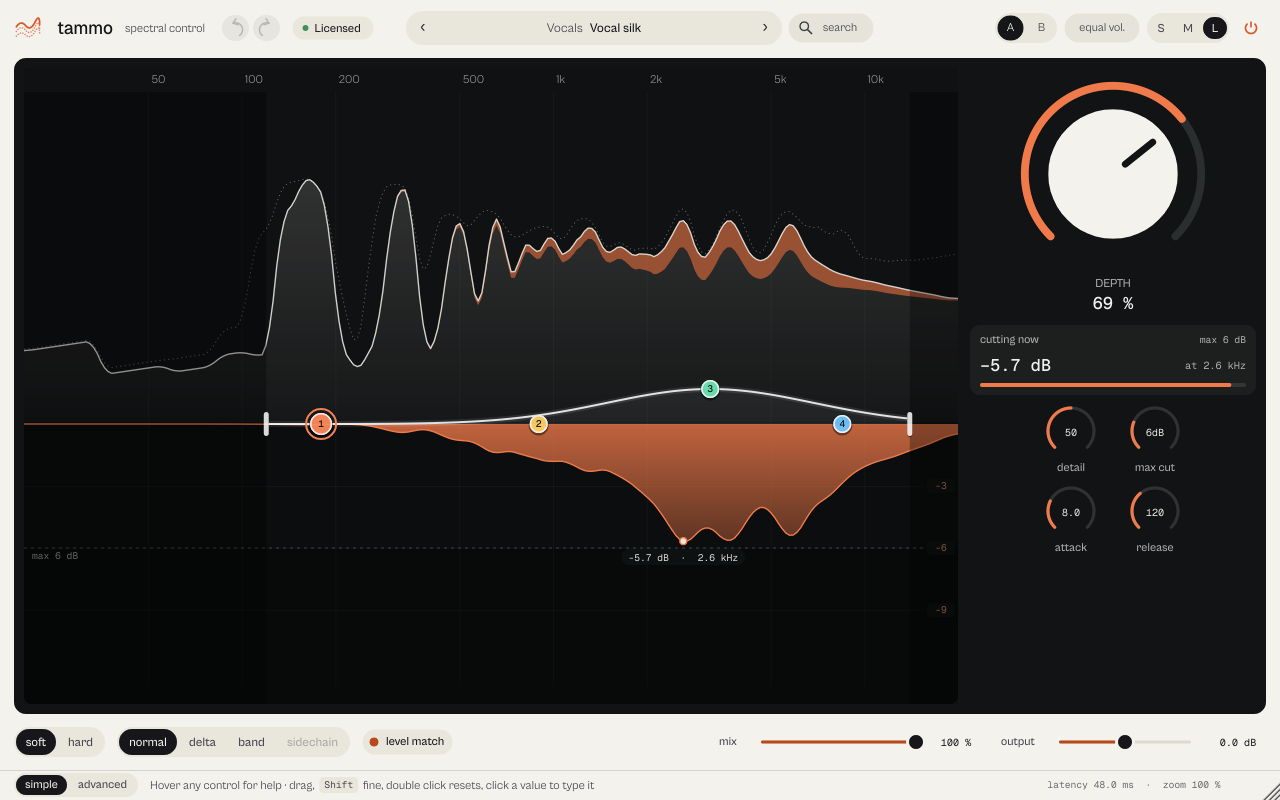Click the tammo logo icon
The image size is (1280, 800).
(x=28, y=28)
